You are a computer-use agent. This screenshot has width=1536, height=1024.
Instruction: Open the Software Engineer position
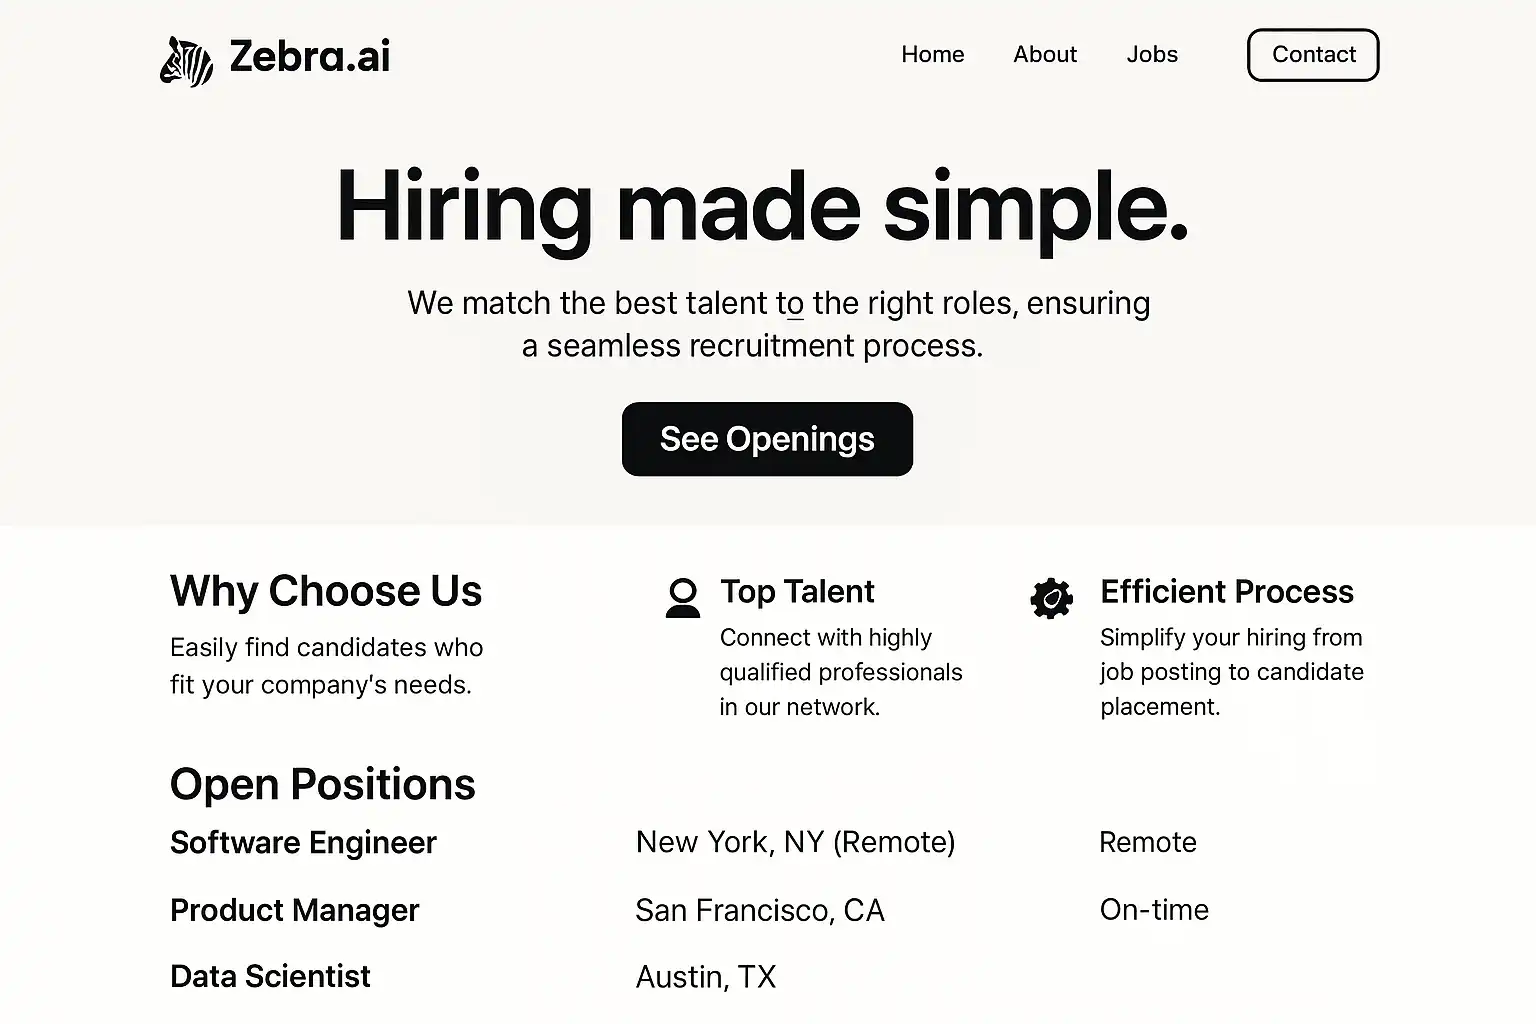point(303,843)
